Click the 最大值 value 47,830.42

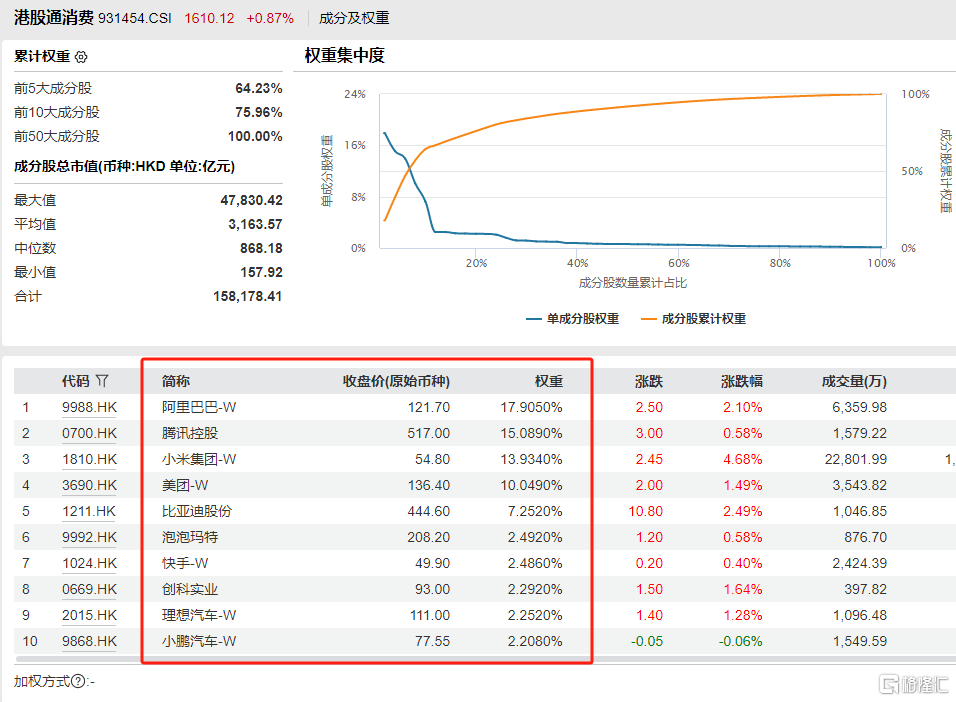click(x=251, y=201)
